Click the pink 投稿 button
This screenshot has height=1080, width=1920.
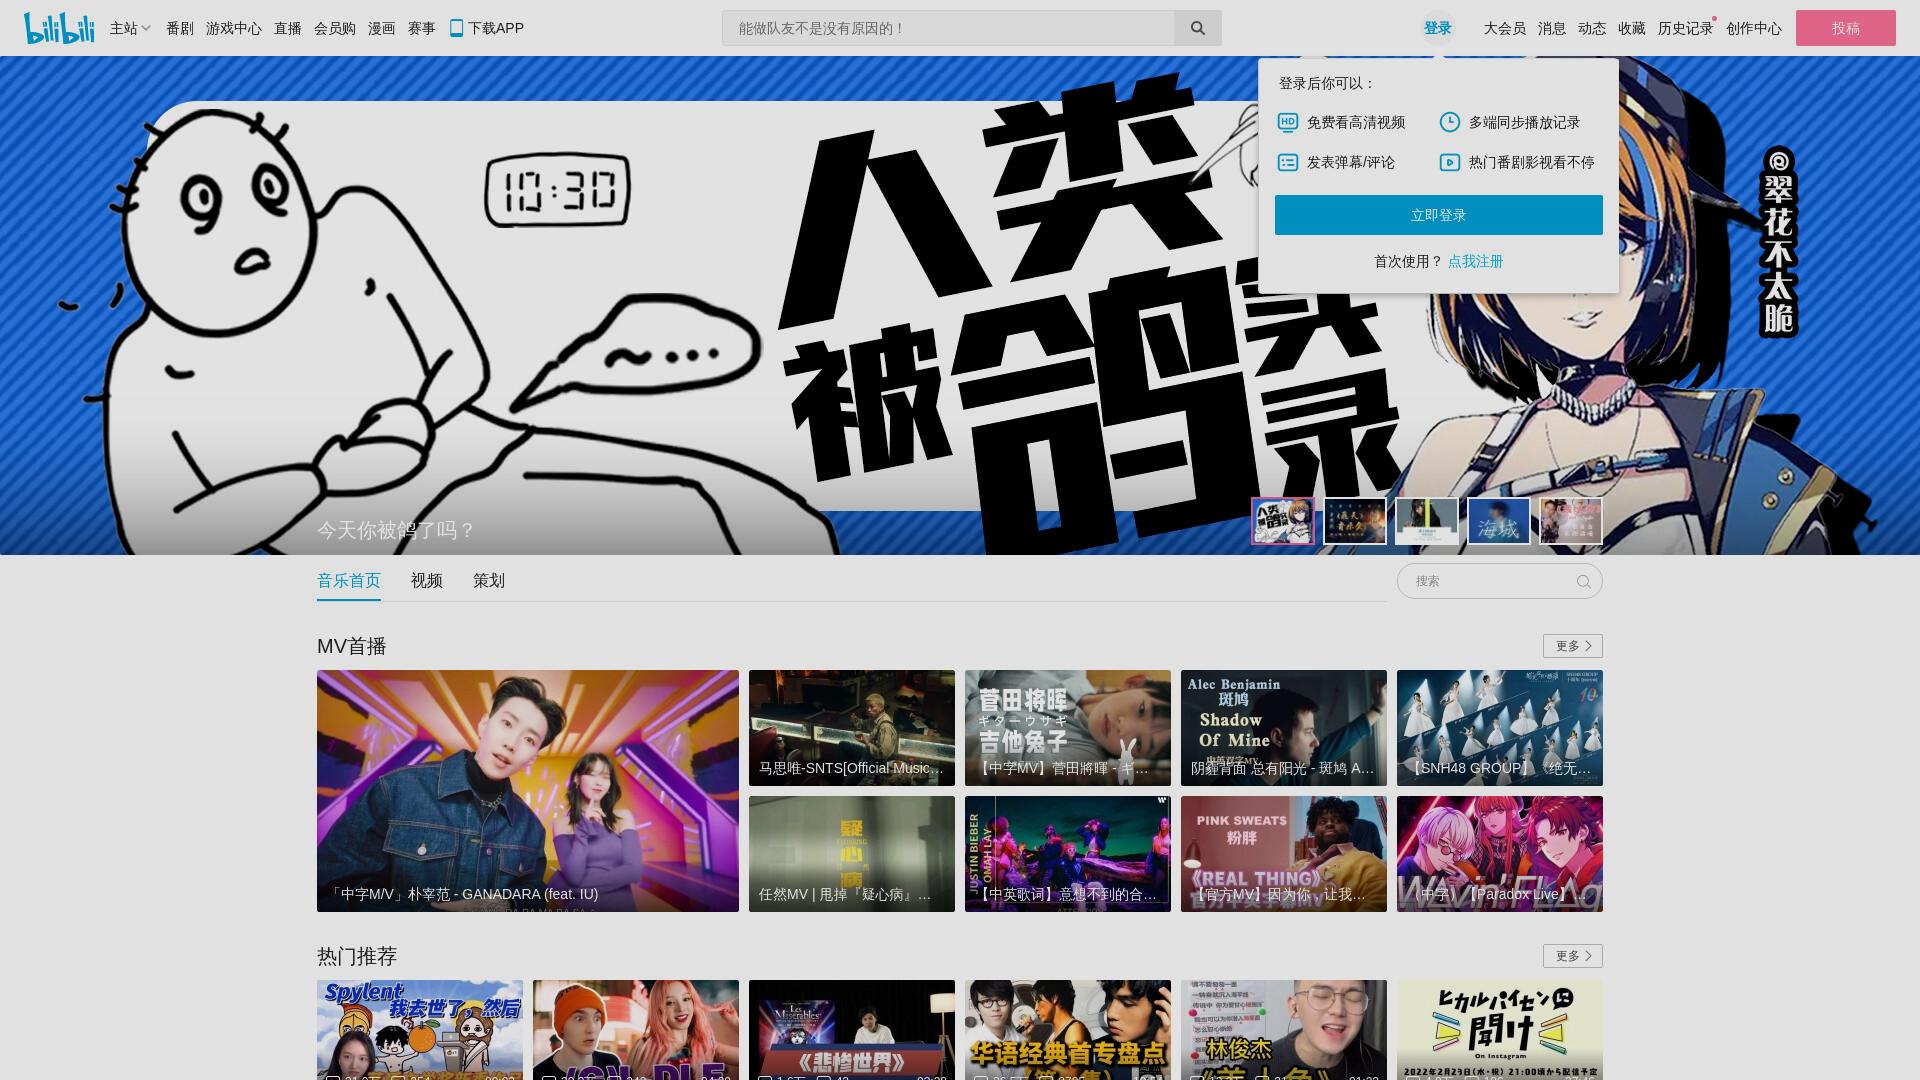[x=1846, y=28]
